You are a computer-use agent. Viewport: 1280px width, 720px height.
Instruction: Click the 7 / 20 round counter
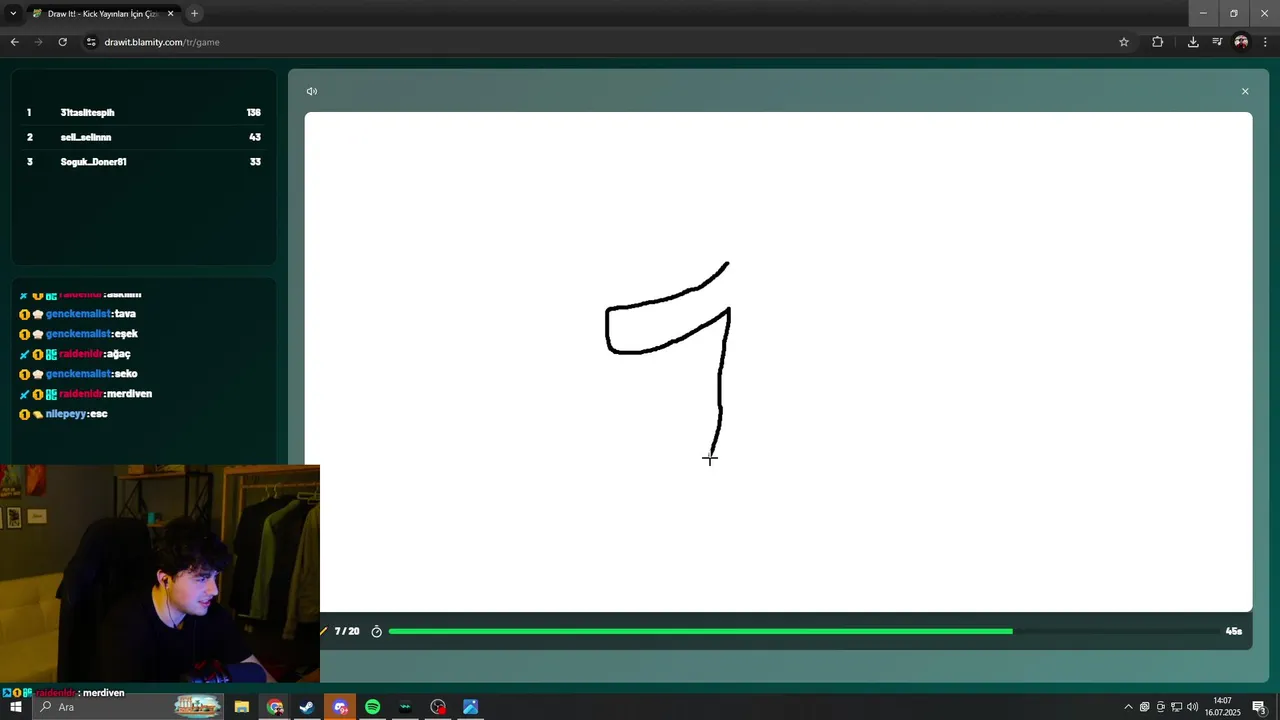pos(347,631)
